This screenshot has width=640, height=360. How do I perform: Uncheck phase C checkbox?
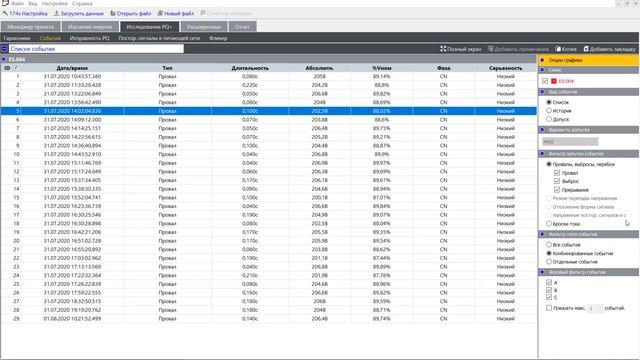click(549, 298)
